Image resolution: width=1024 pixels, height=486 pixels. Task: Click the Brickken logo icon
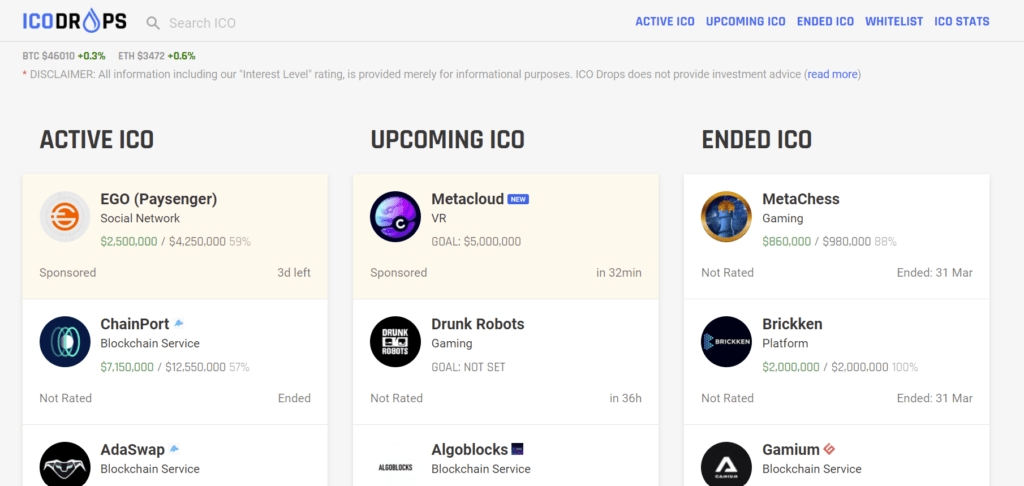(726, 342)
